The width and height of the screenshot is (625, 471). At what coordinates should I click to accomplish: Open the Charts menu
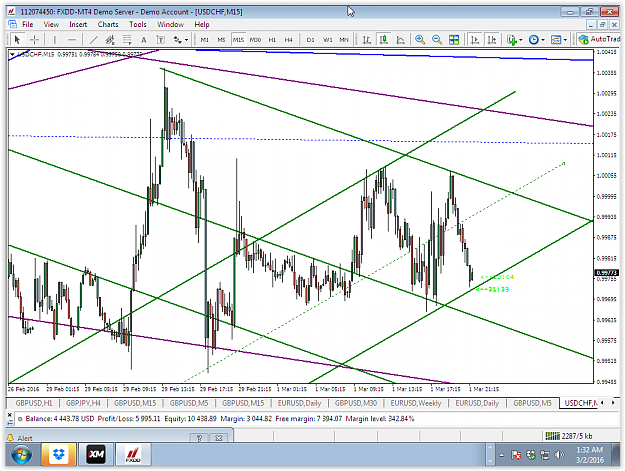(108, 24)
